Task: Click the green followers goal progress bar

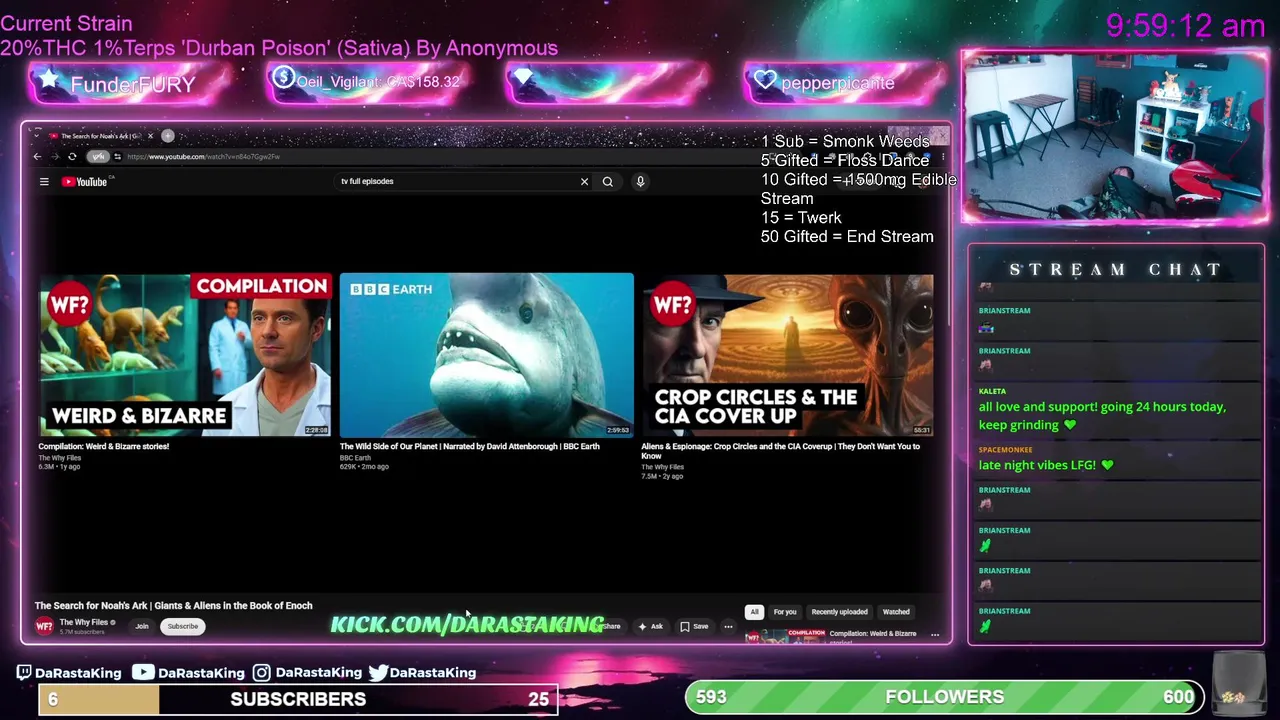Action: coord(945,697)
